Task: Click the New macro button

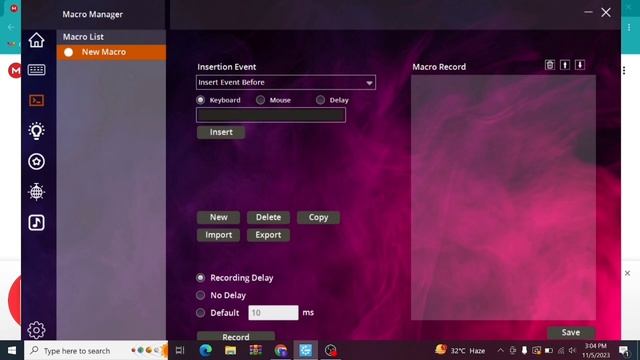Action: pos(218,218)
